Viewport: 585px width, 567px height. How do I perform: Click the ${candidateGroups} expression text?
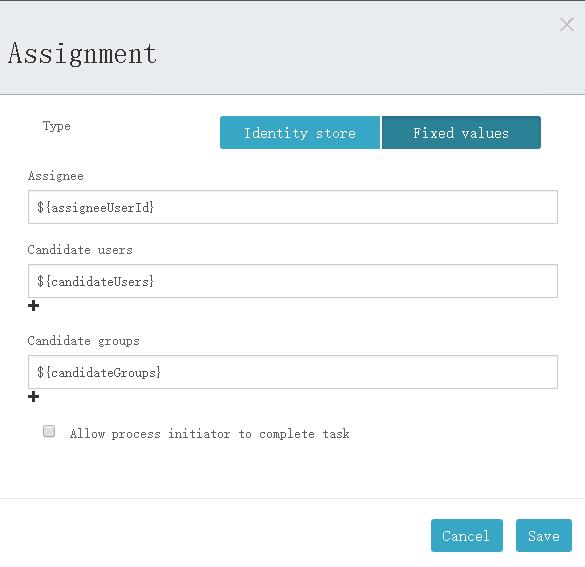99,372
